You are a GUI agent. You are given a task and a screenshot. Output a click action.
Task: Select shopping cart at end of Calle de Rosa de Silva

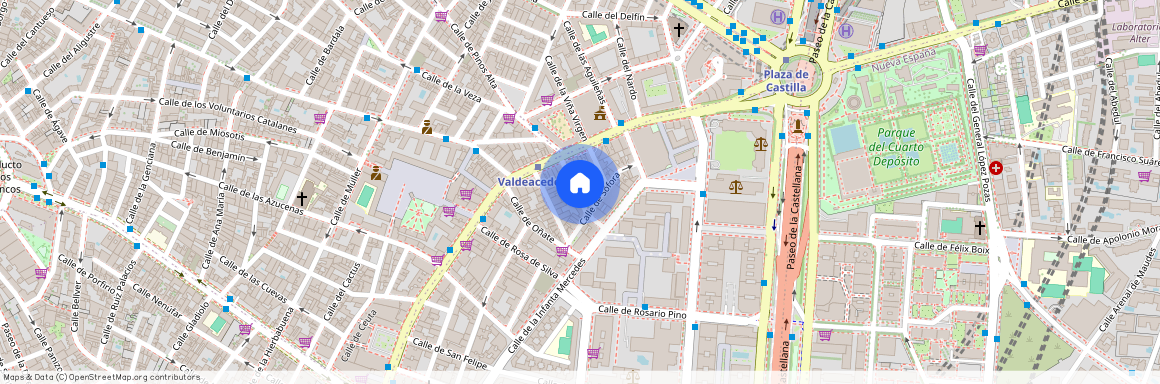(x=562, y=252)
